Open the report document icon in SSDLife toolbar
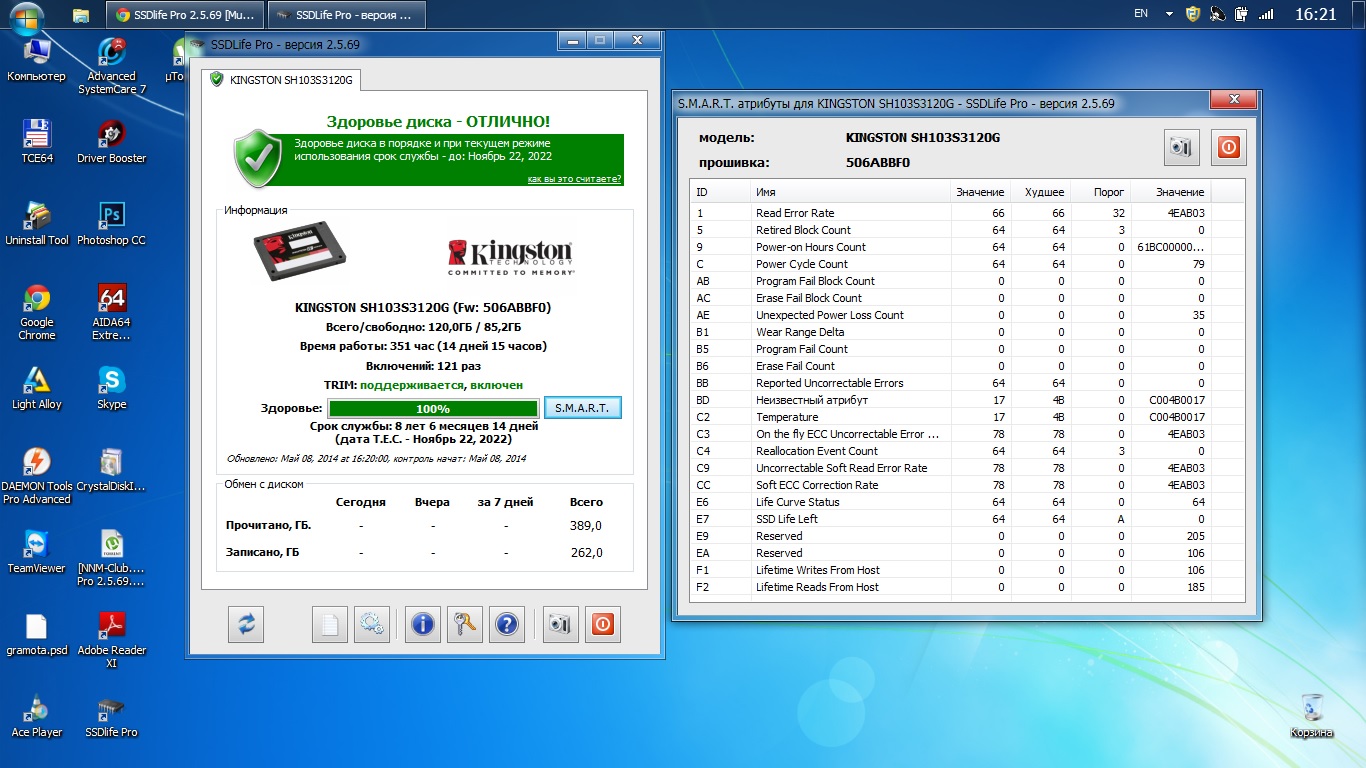The image size is (1366, 768). 330,625
